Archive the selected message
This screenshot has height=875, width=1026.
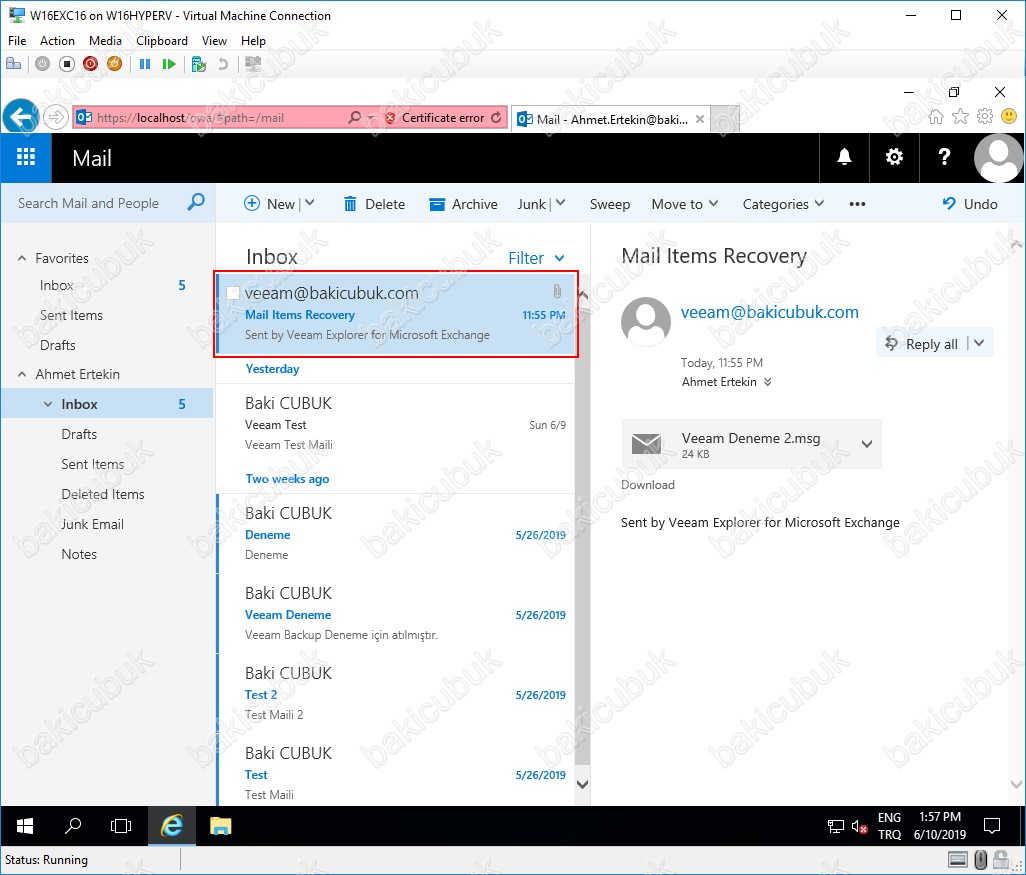pyautogui.click(x=463, y=204)
